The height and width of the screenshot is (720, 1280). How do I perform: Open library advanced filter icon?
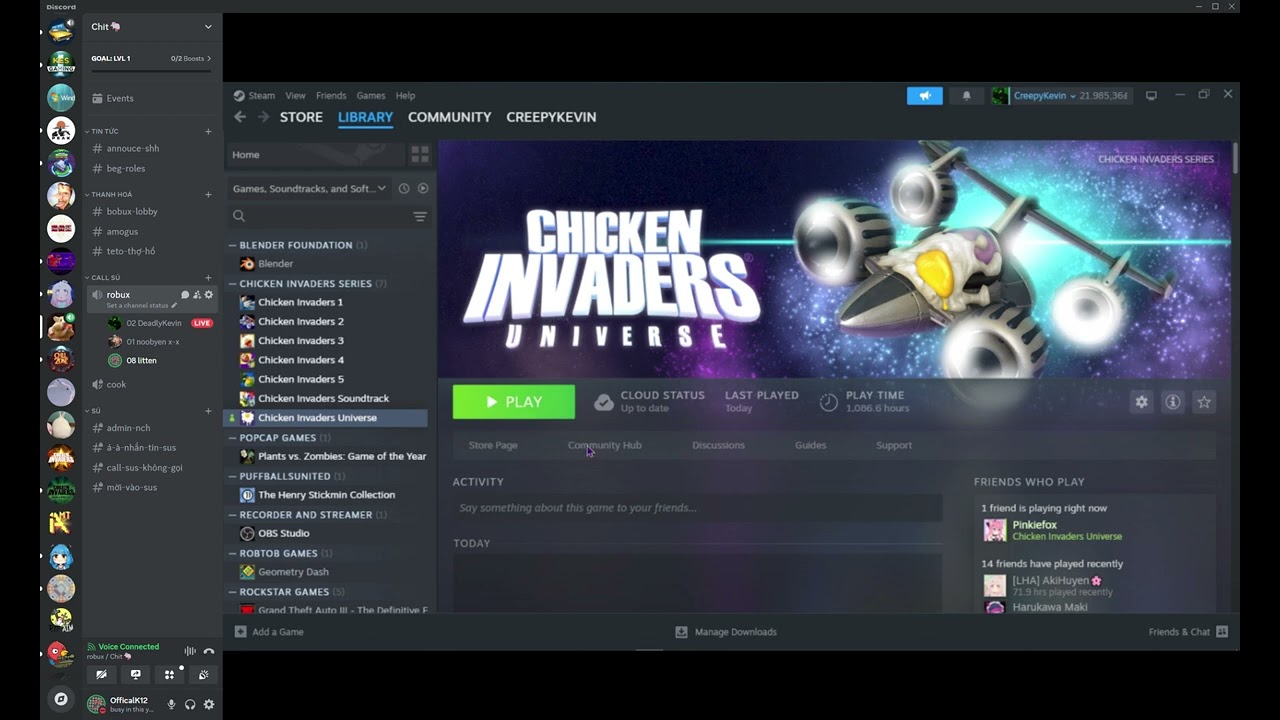420,216
